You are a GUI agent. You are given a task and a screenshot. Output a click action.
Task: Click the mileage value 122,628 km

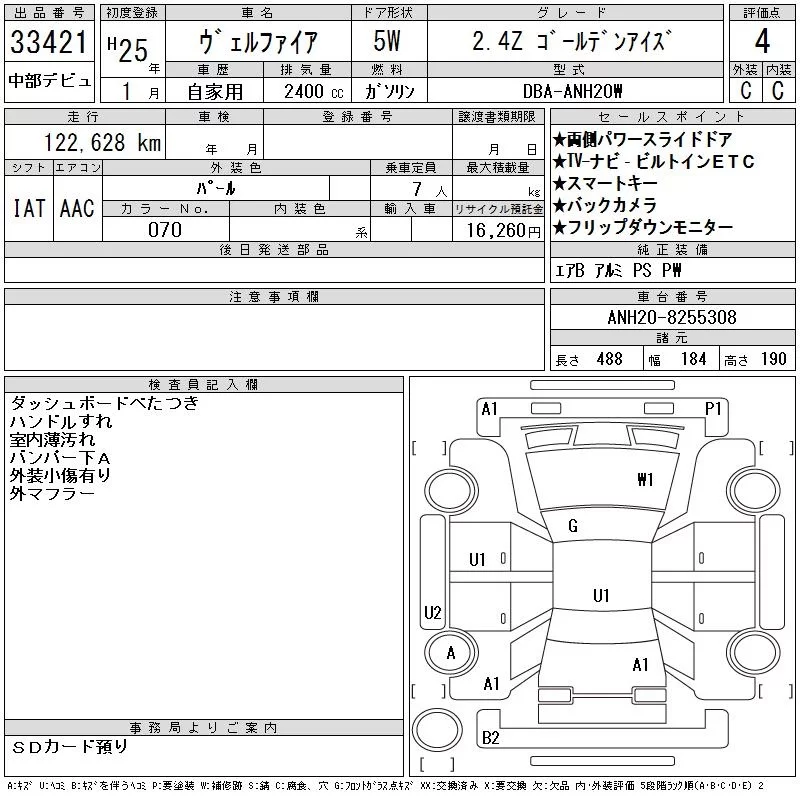tap(102, 143)
